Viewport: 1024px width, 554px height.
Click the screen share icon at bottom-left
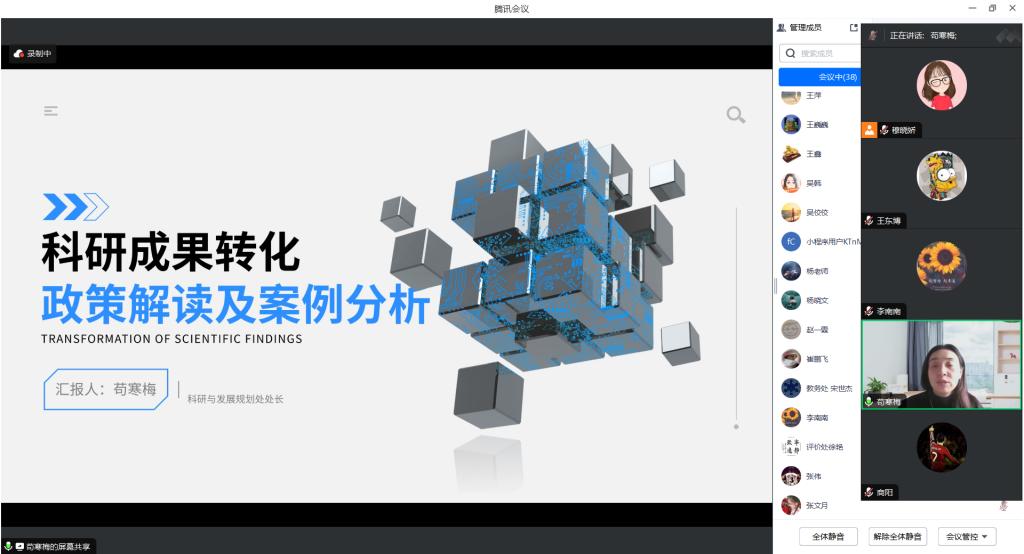tap(19, 546)
